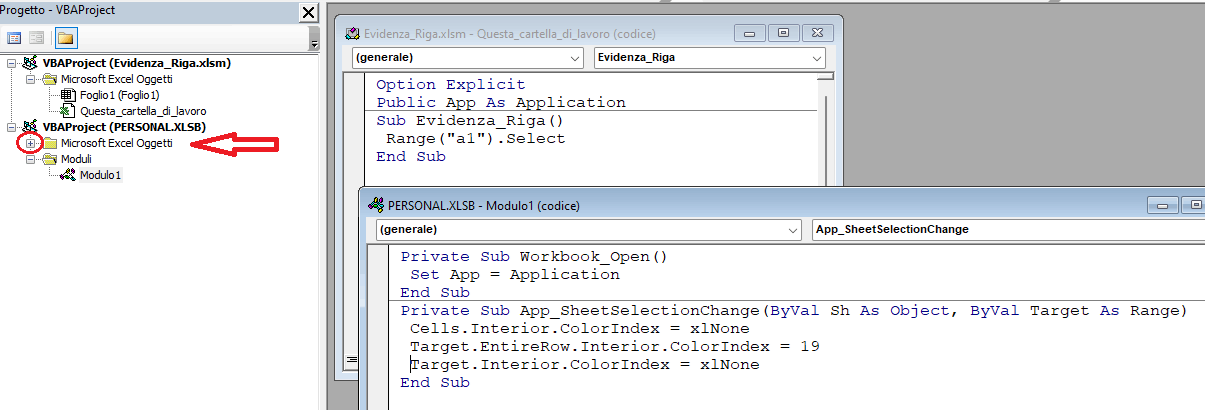This screenshot has width=1205, height=410.
Task: Collapse VBAProject (Evidenza_Riga.xlsm) tree node
Action: point(11,63)
